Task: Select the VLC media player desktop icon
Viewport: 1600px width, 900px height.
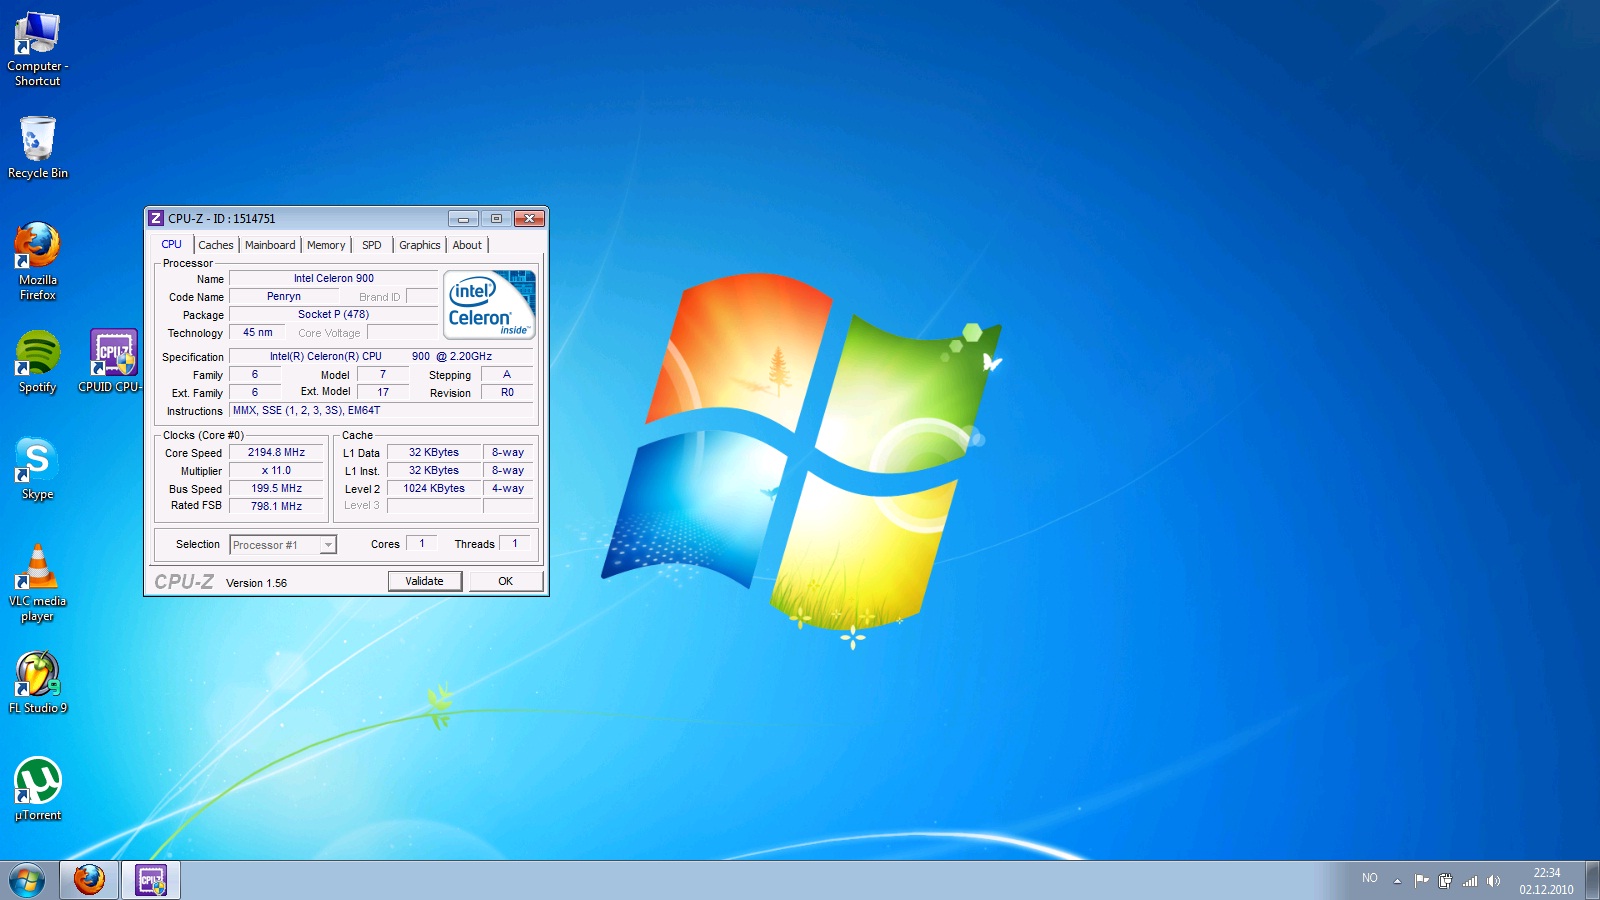Action: coord(37,583)
